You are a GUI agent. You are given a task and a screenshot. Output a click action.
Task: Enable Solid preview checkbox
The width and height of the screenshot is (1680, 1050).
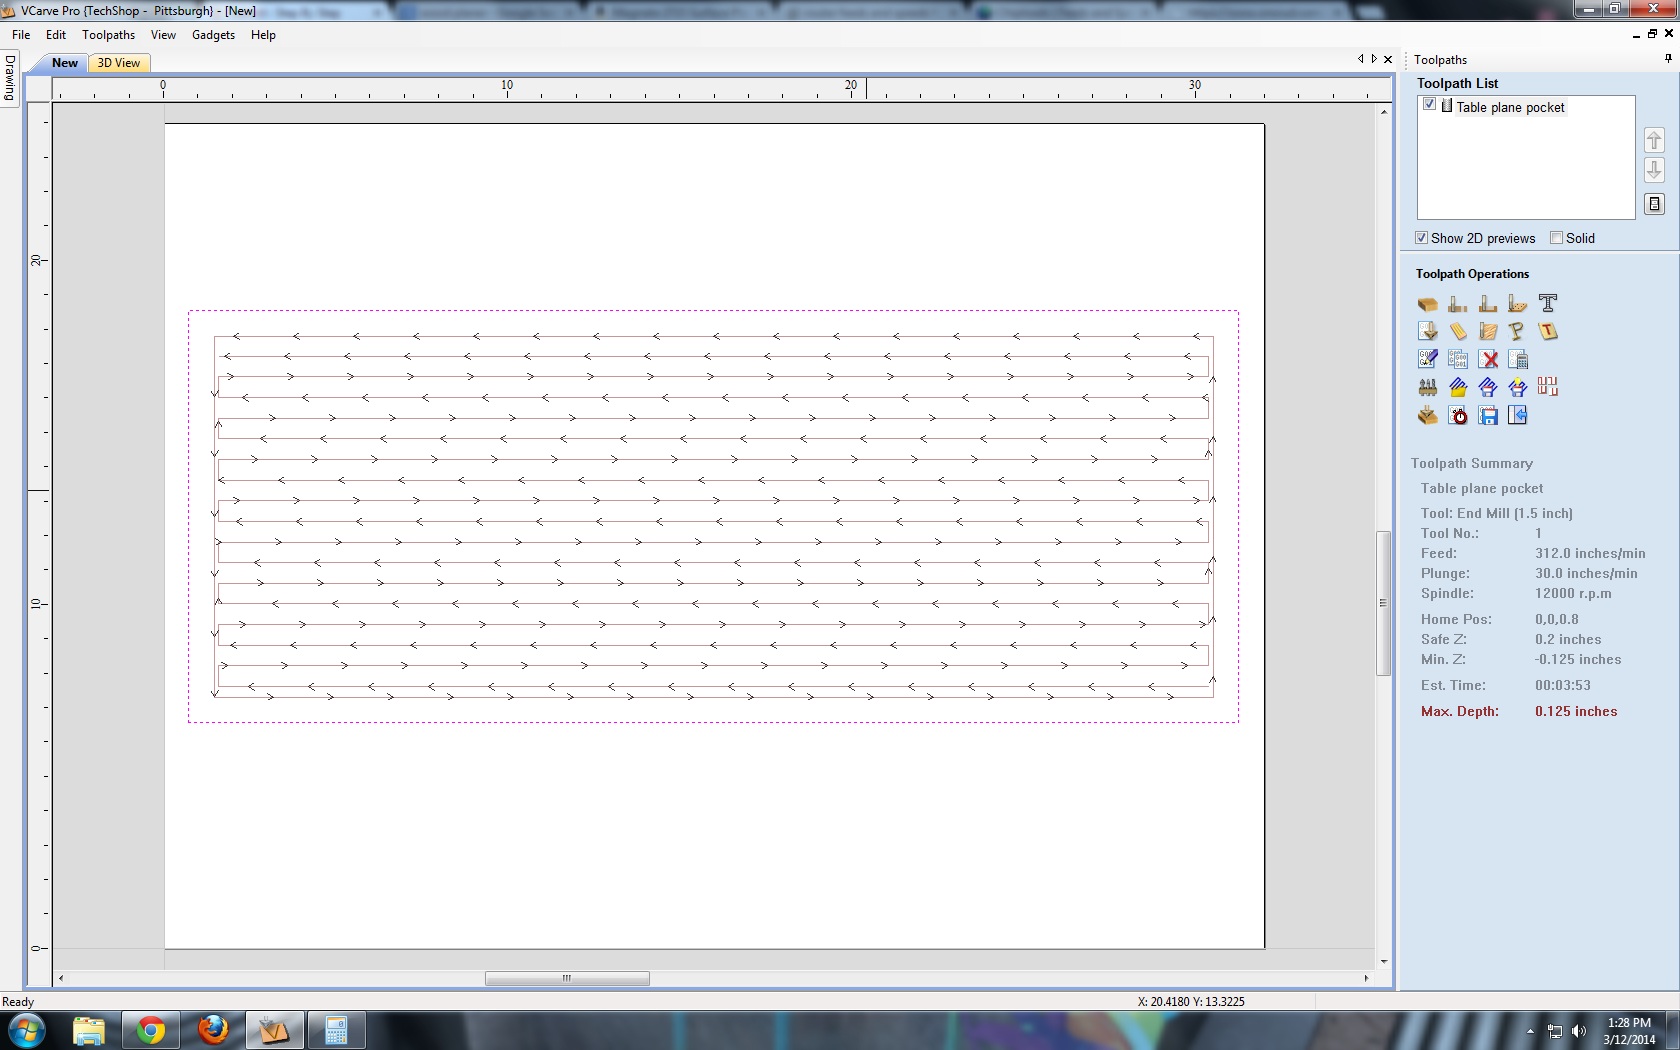(1556, 238)
